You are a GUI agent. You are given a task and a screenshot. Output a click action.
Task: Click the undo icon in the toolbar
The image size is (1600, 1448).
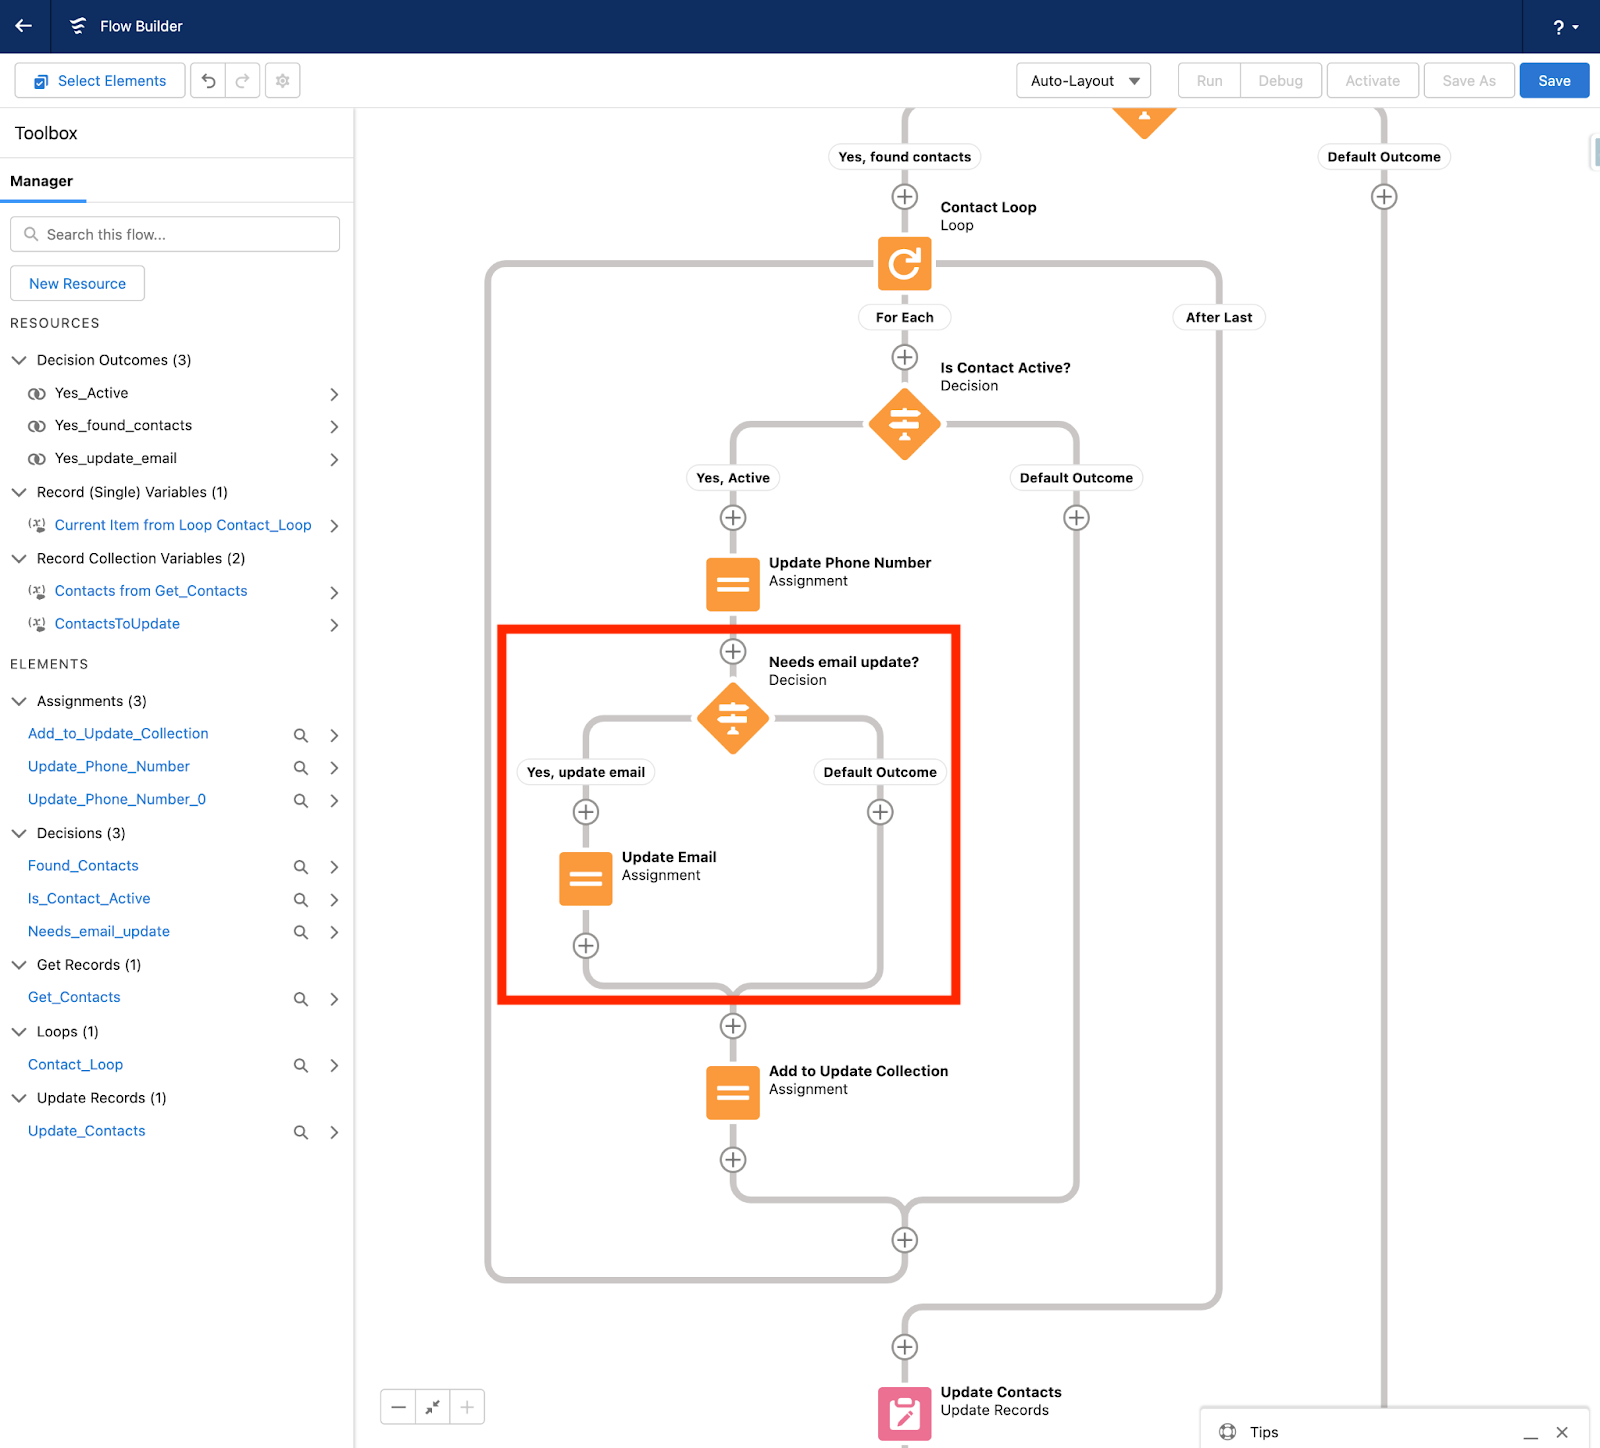pos(208,80)
